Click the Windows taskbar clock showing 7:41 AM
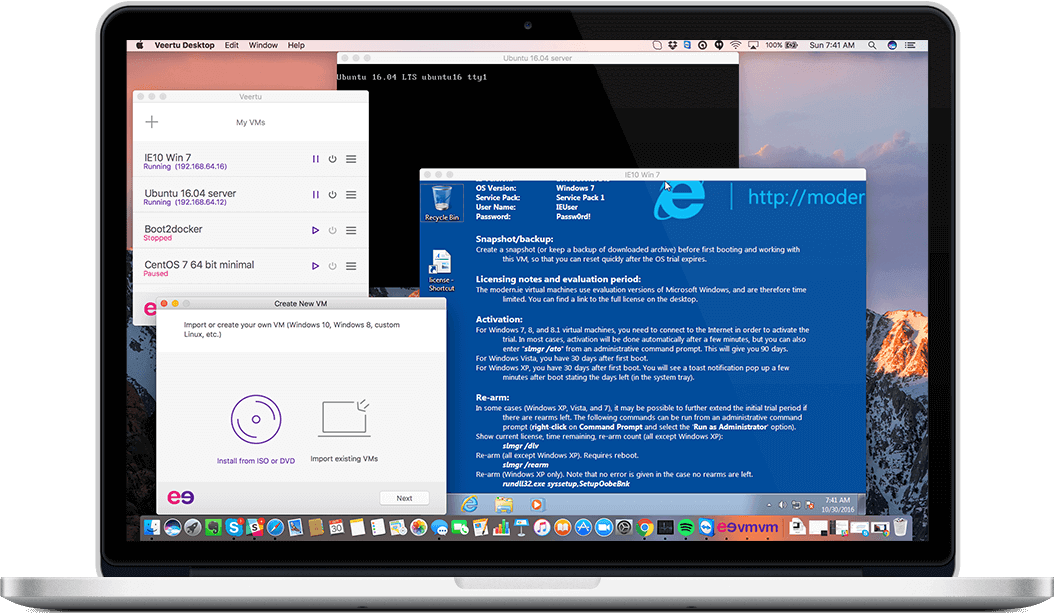1054x615 pixels. tap(838, 505)
